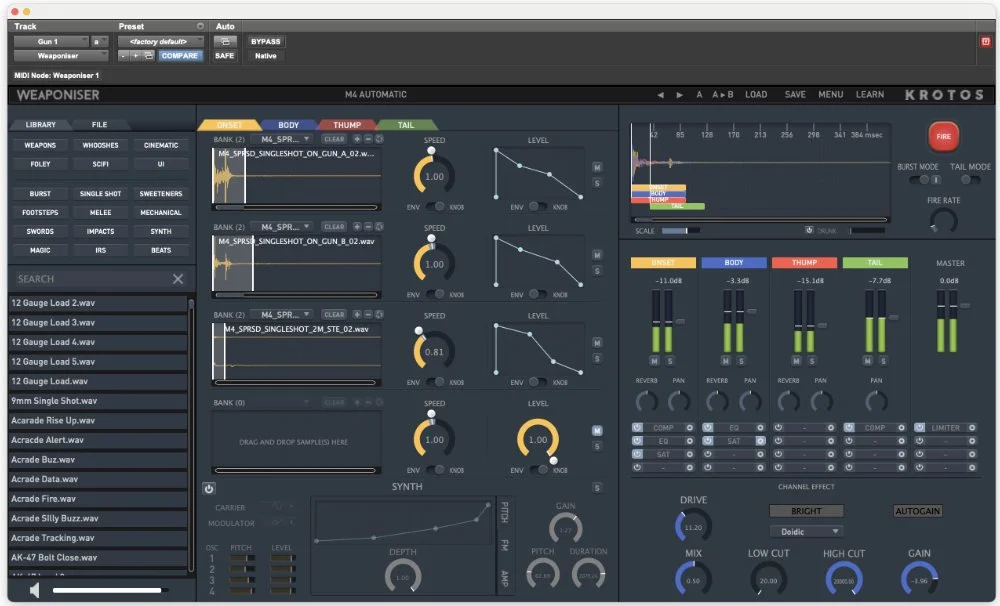
Task: Open the Pro Tools automation enable window icon
Action: [x=225, y=41]
